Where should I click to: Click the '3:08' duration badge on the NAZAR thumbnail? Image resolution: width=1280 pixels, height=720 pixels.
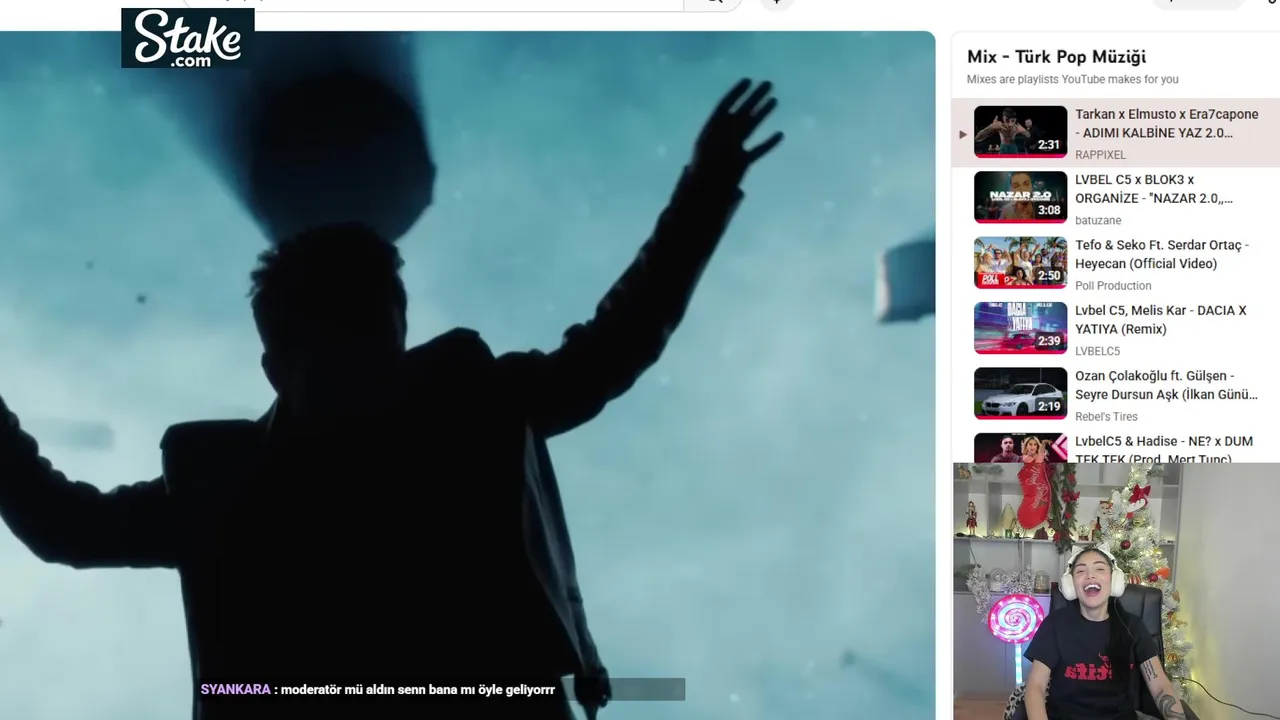1048,210
